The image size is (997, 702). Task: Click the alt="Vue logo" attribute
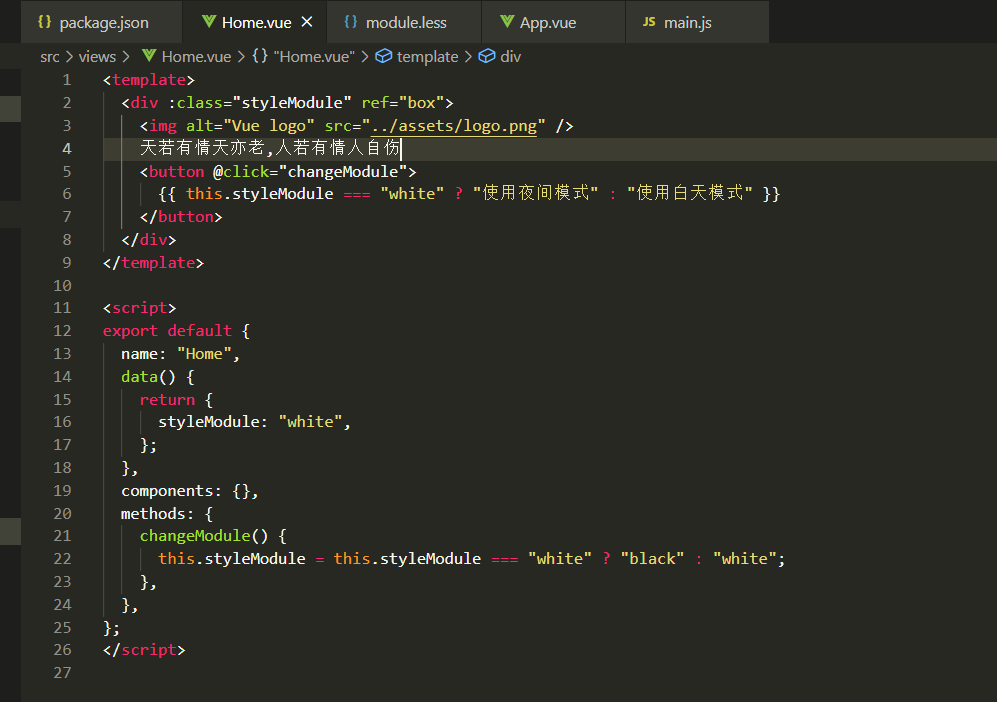(250, 126)
